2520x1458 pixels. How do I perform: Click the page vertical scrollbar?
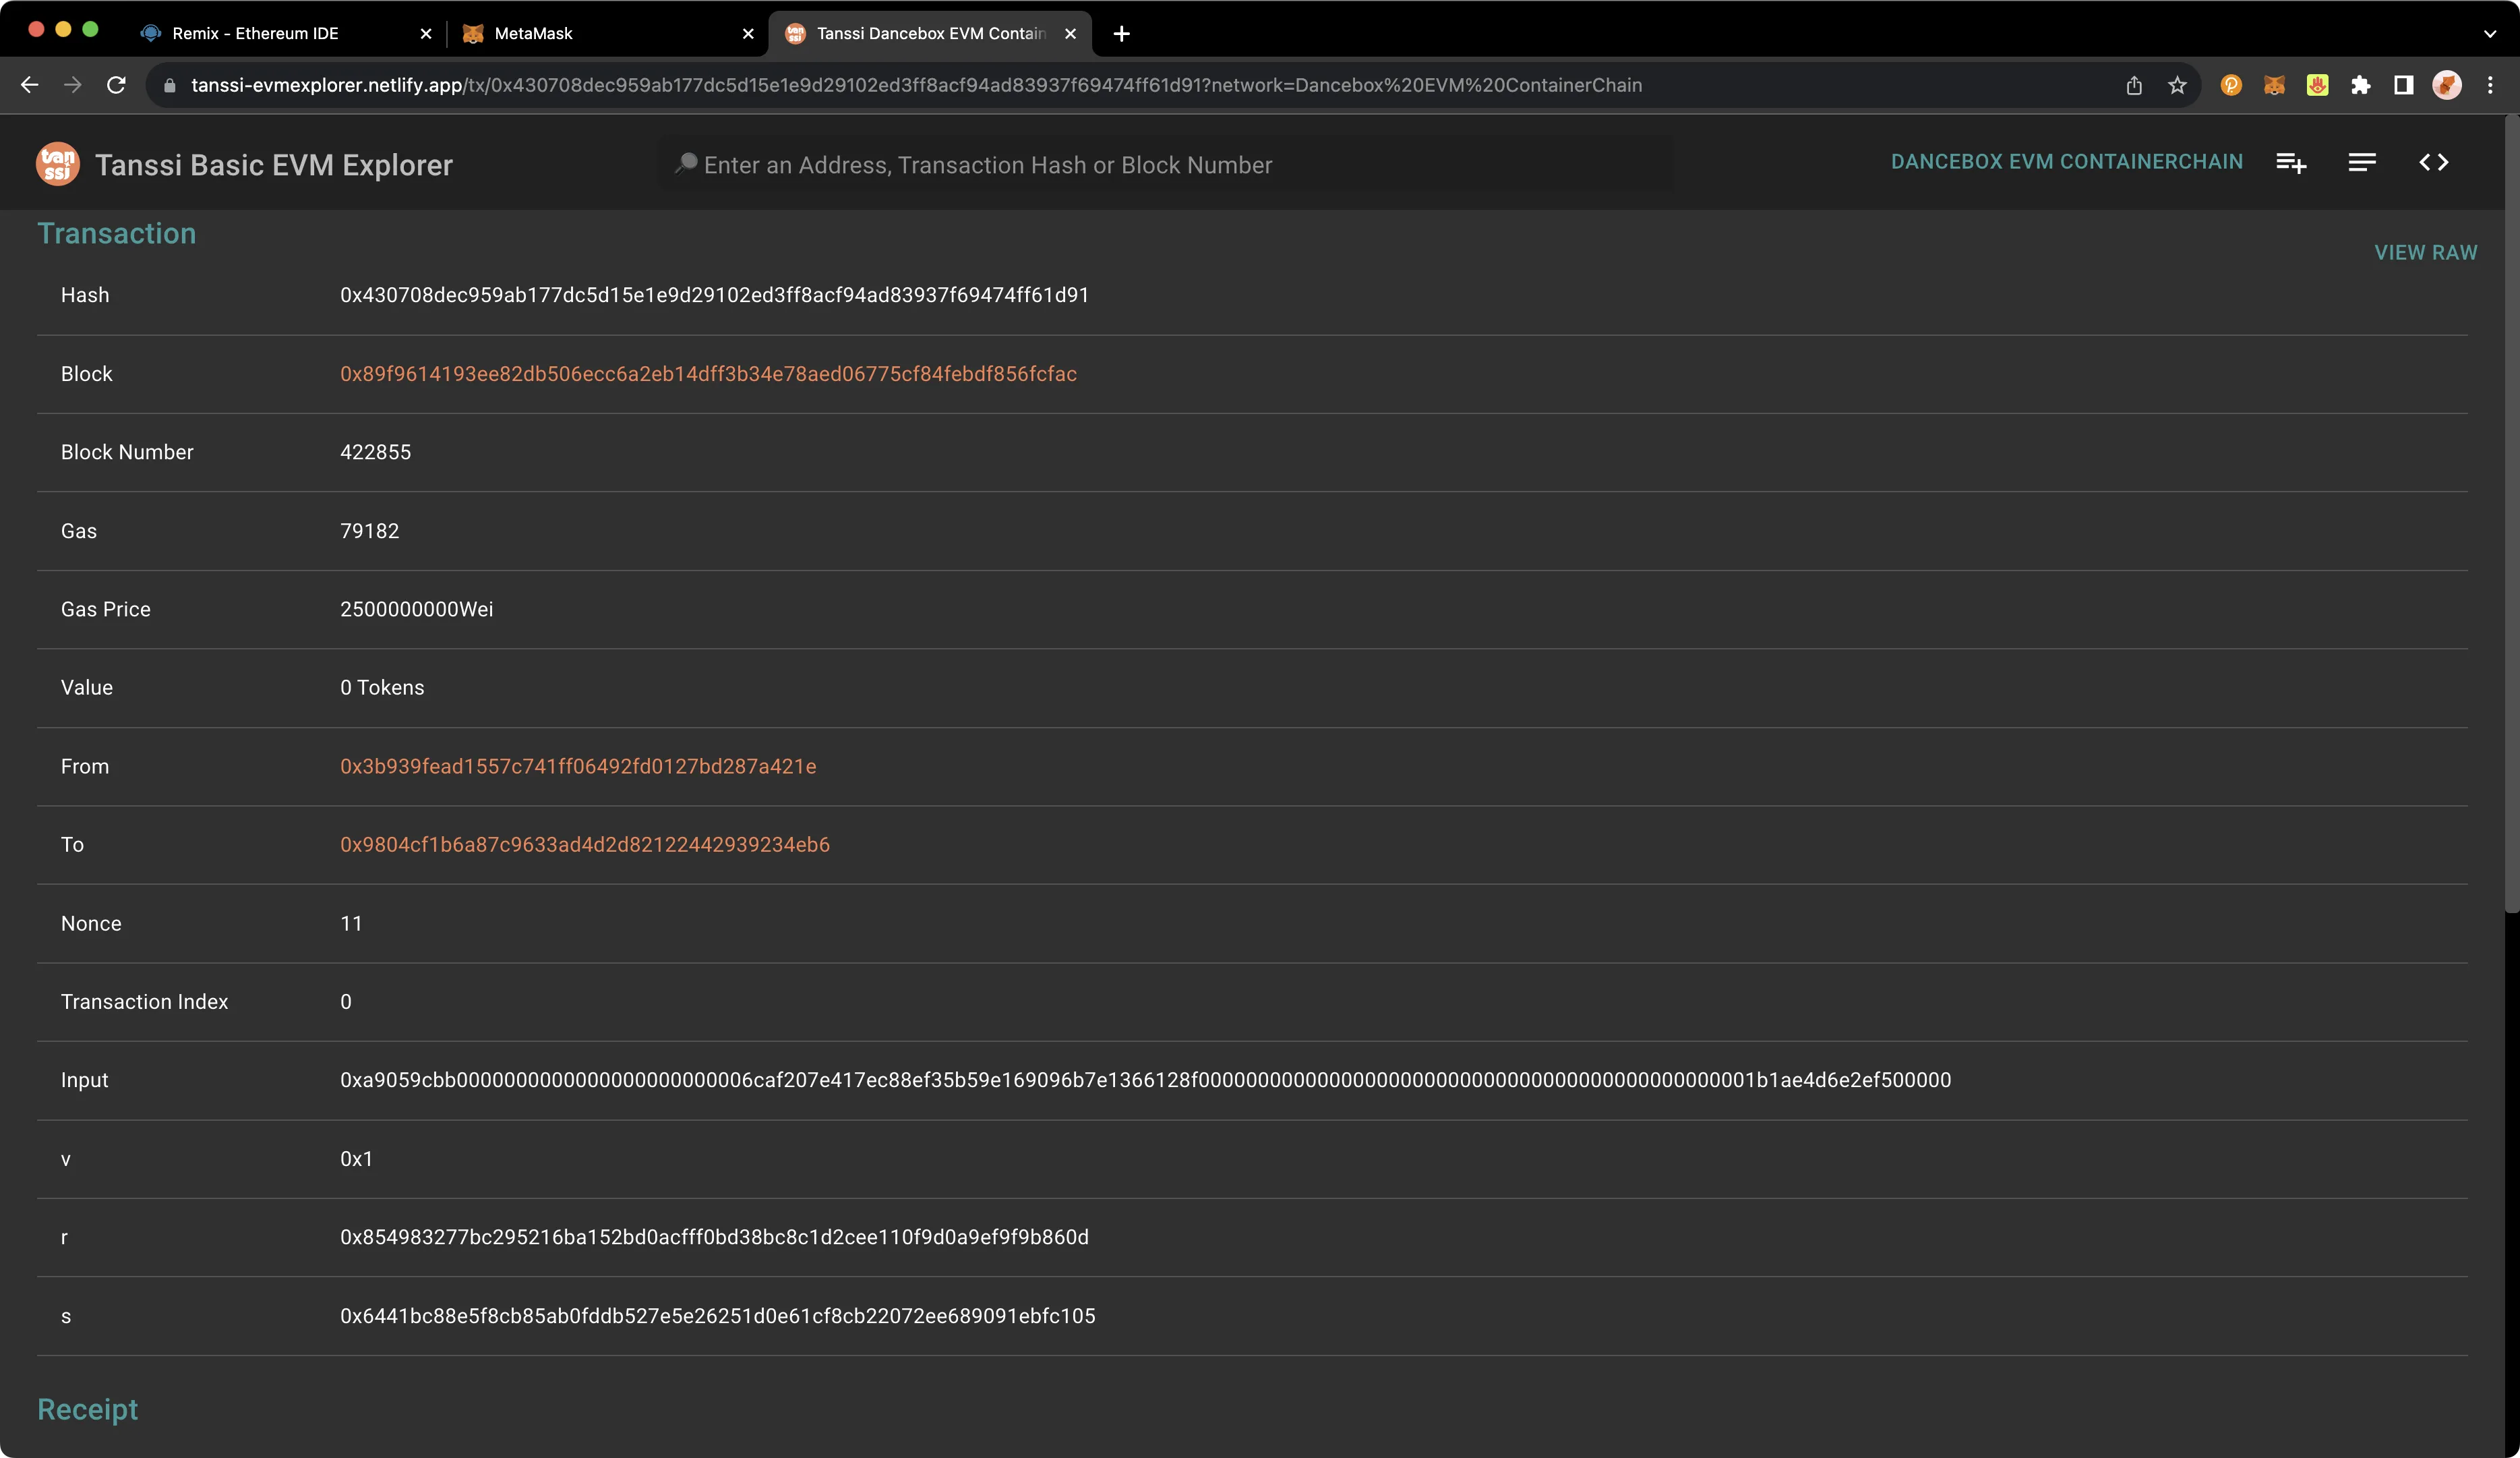coord(2511,513)
